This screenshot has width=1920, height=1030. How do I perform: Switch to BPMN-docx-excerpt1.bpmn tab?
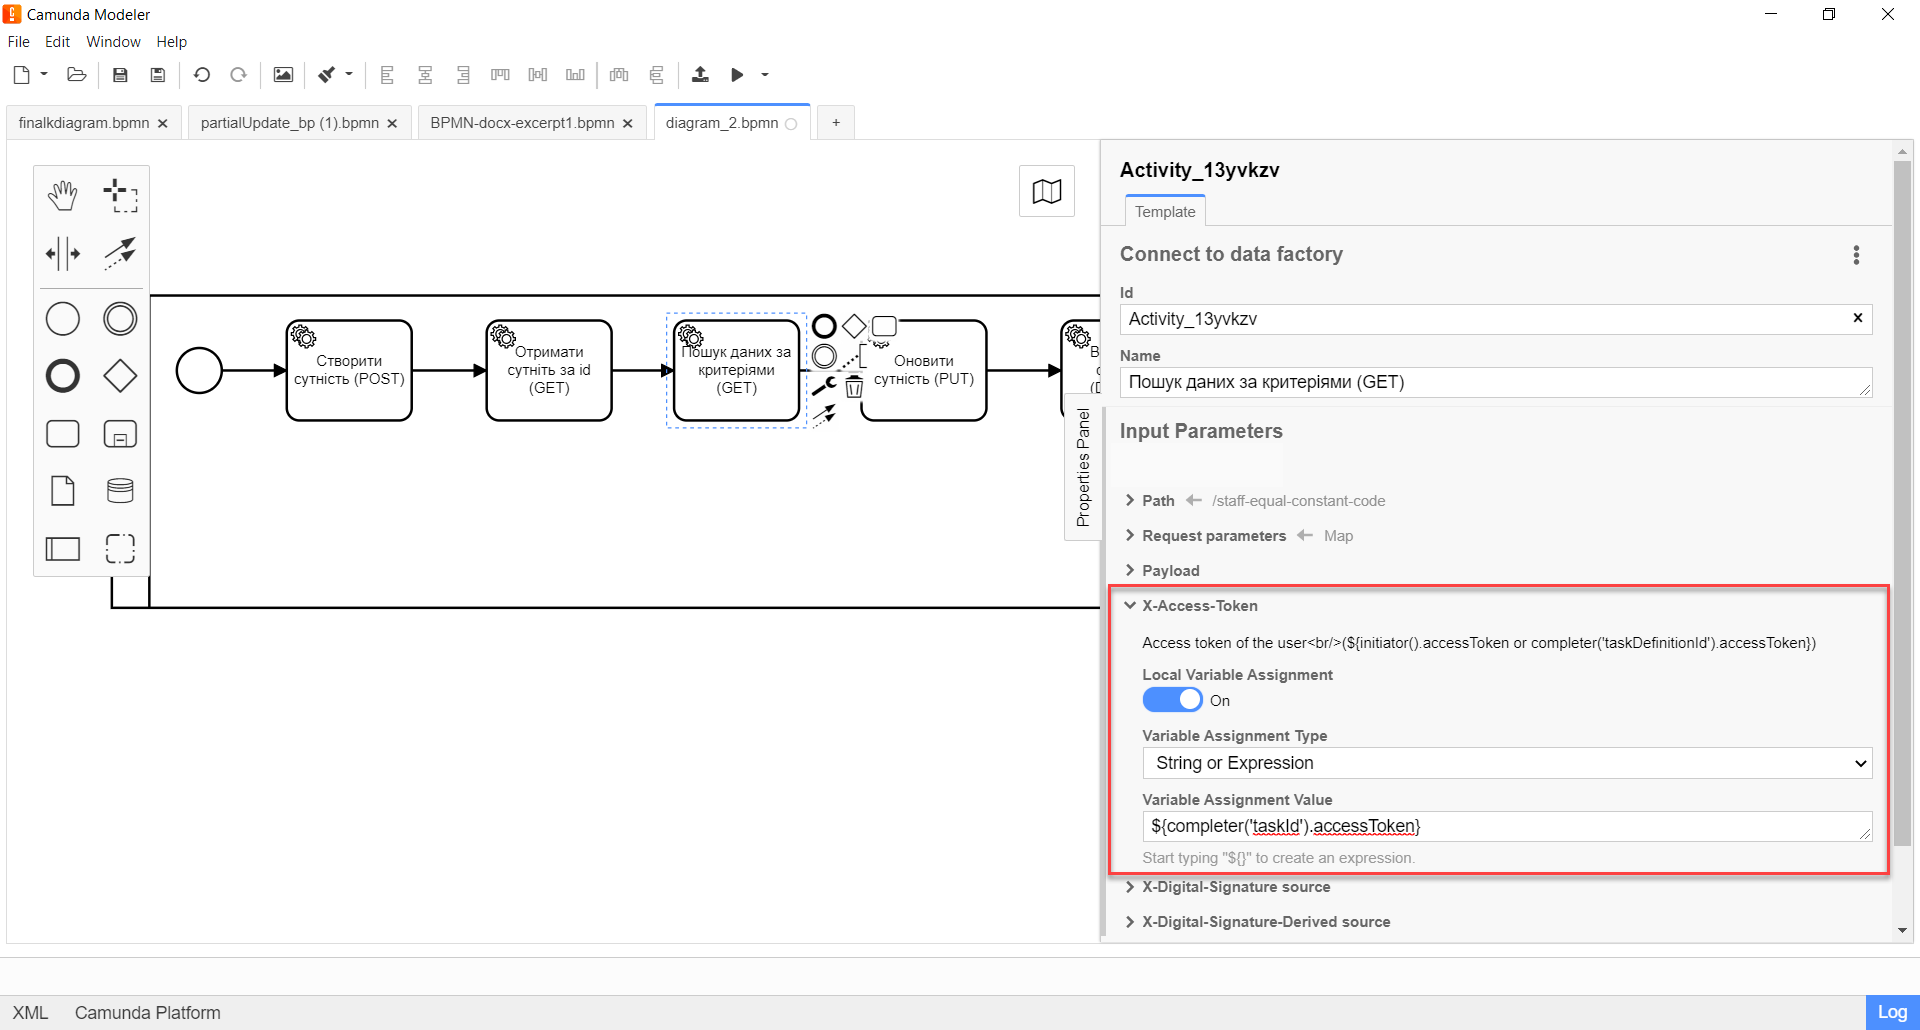click(522, 123)
